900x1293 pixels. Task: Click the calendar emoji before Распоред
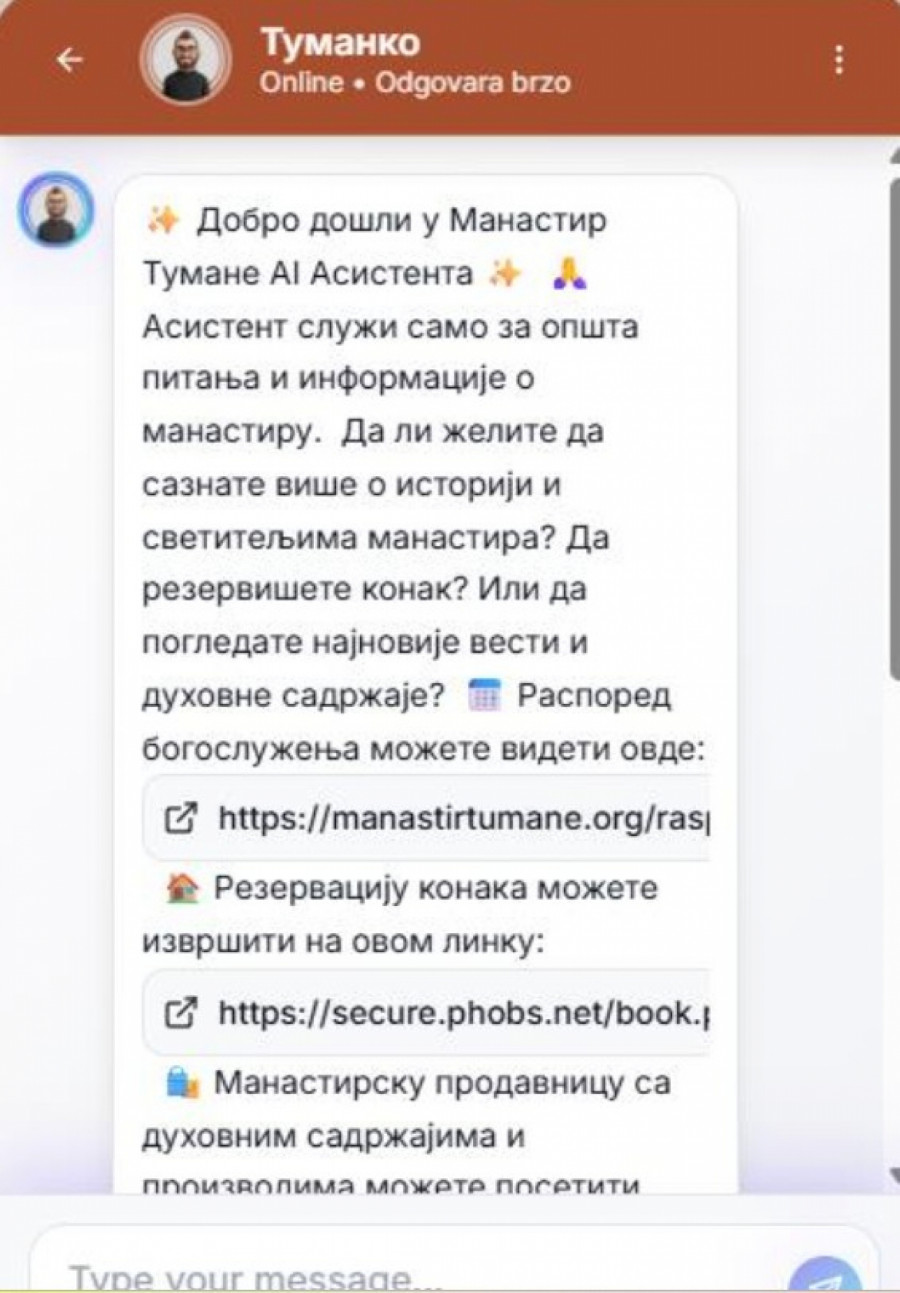coord(484,696)
